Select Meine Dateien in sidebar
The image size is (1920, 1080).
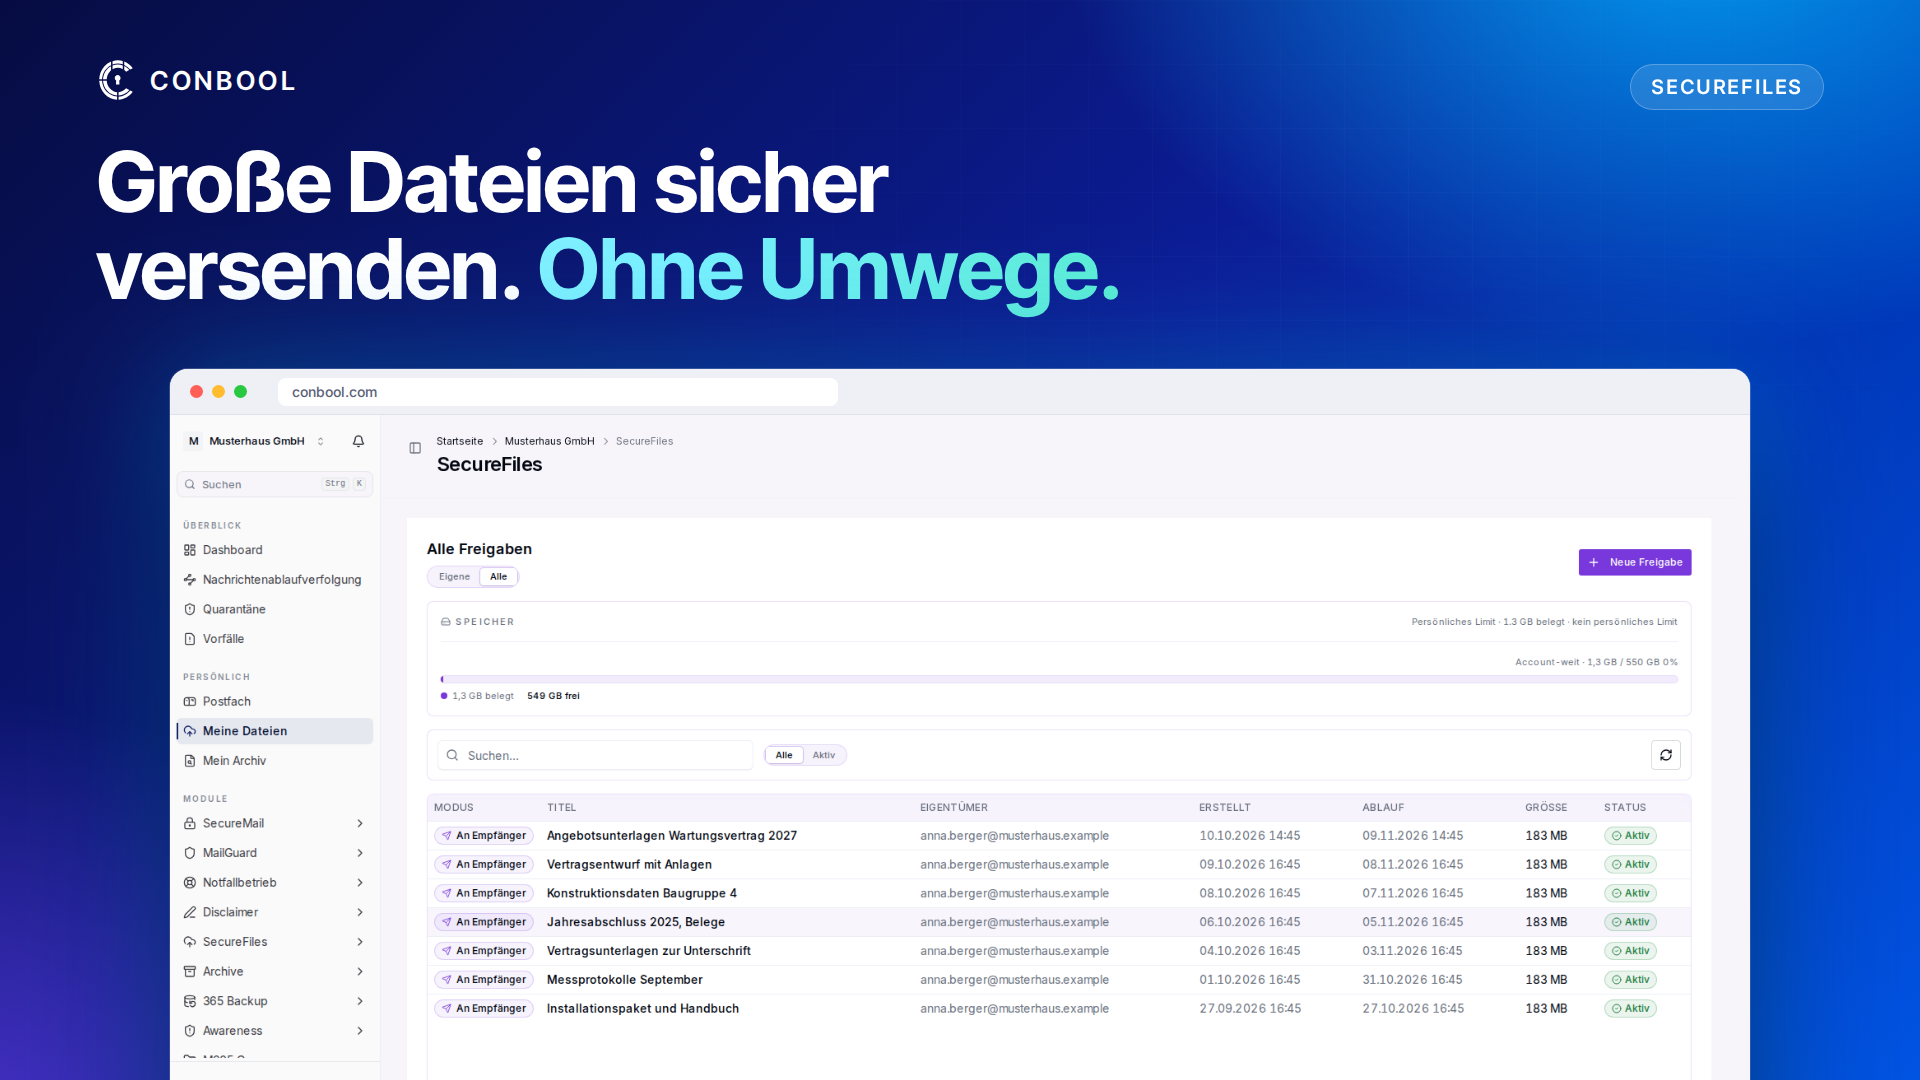[275, 731]
